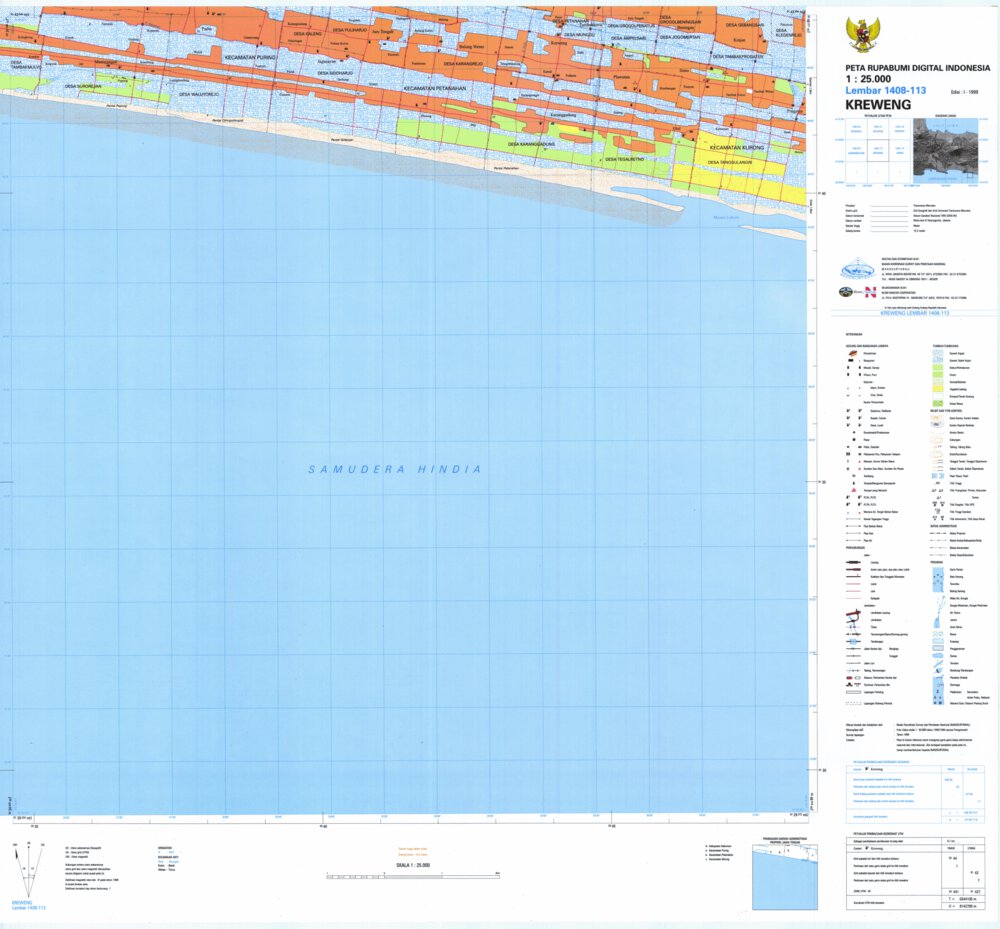Click the center cell of the Petunjuk Letak Peta grid

878,150
